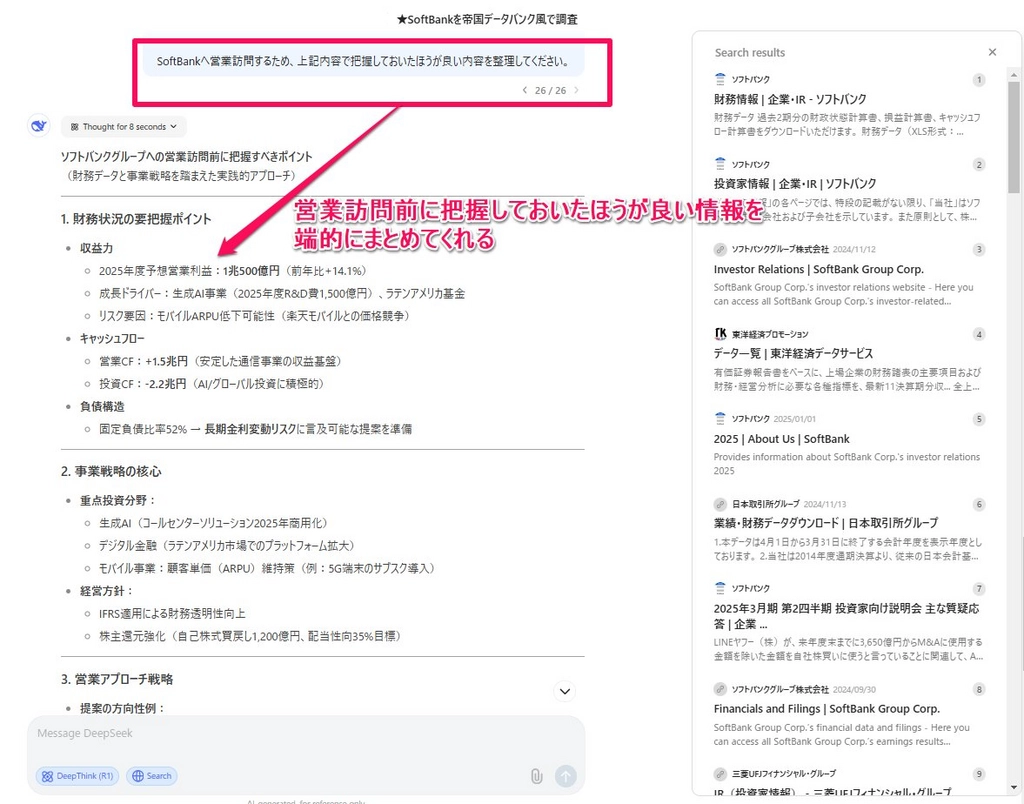The image size is (1024, 804).
Task: Click scrollbar down arrow in results panel
Action: (x=1013, y=788)
